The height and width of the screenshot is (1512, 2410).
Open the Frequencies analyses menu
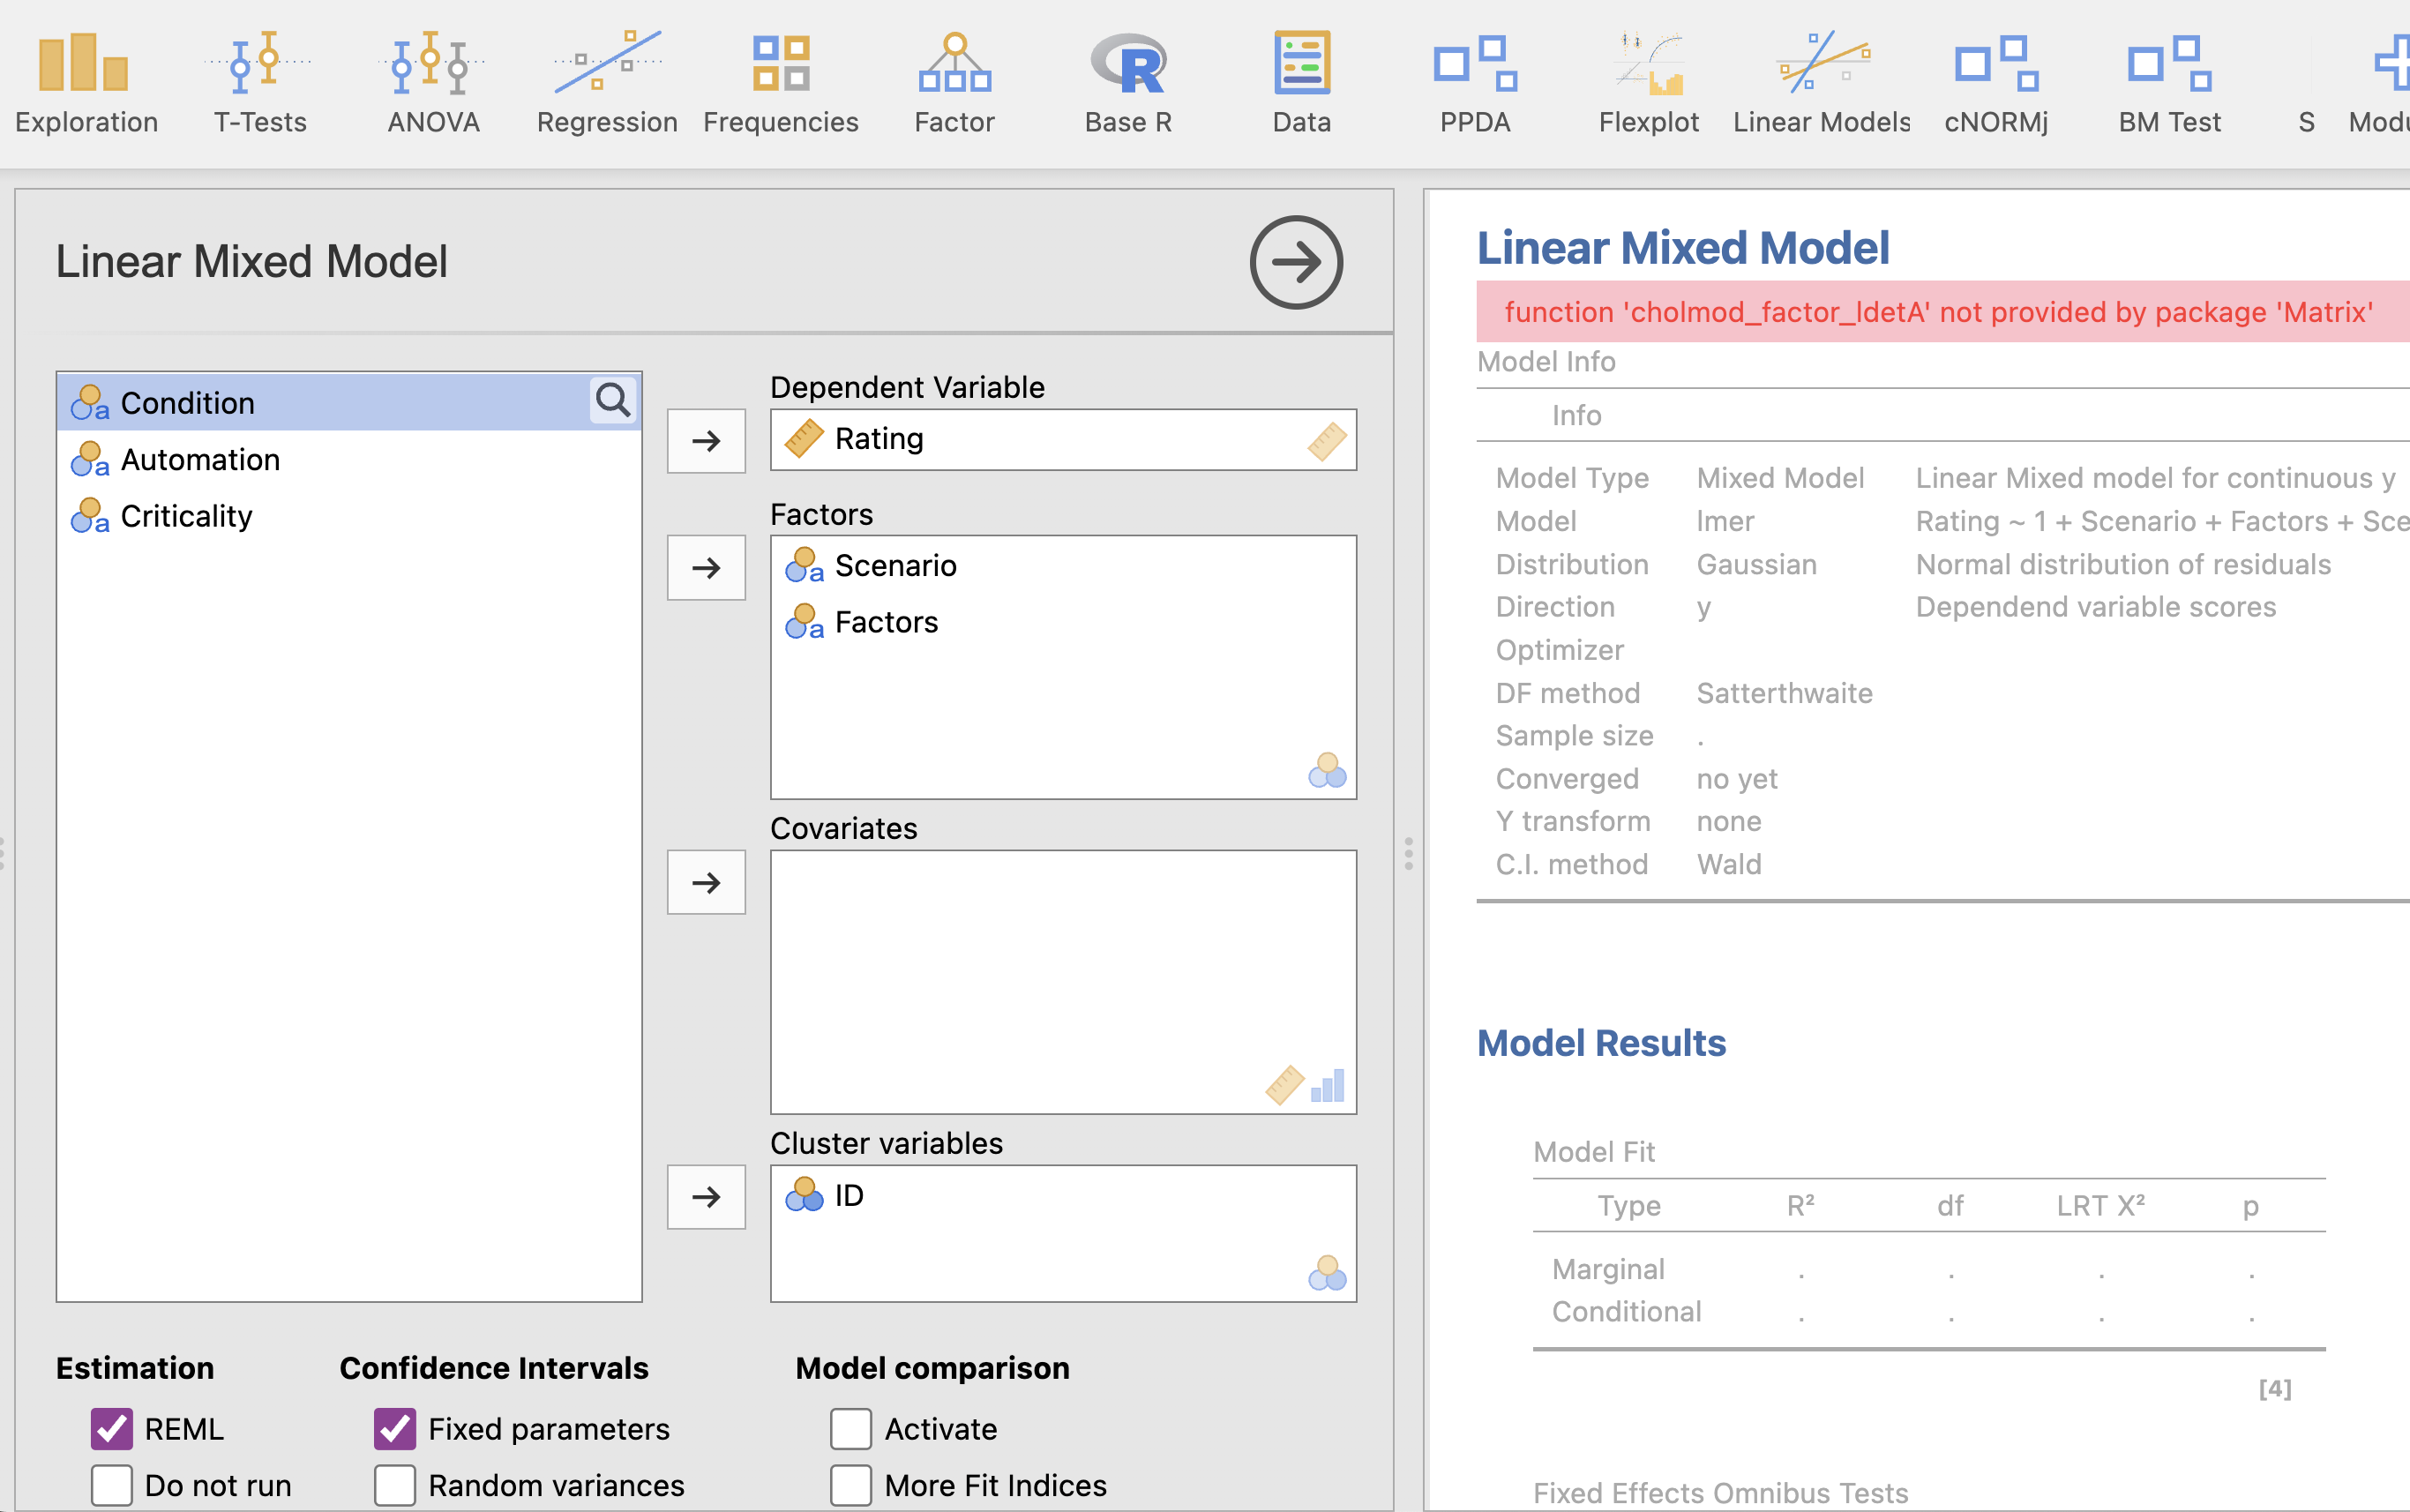781,84
